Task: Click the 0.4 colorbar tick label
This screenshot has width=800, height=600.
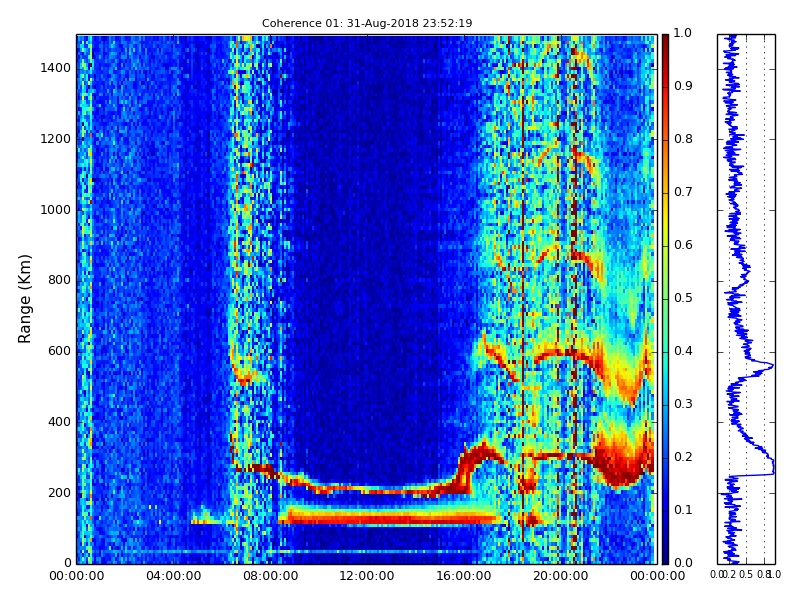Action: [x=683, y=351]
